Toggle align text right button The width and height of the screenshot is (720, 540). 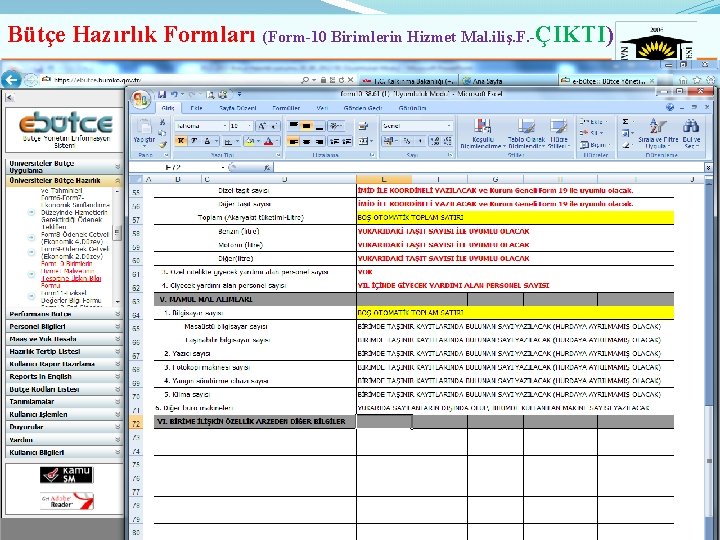319,141
